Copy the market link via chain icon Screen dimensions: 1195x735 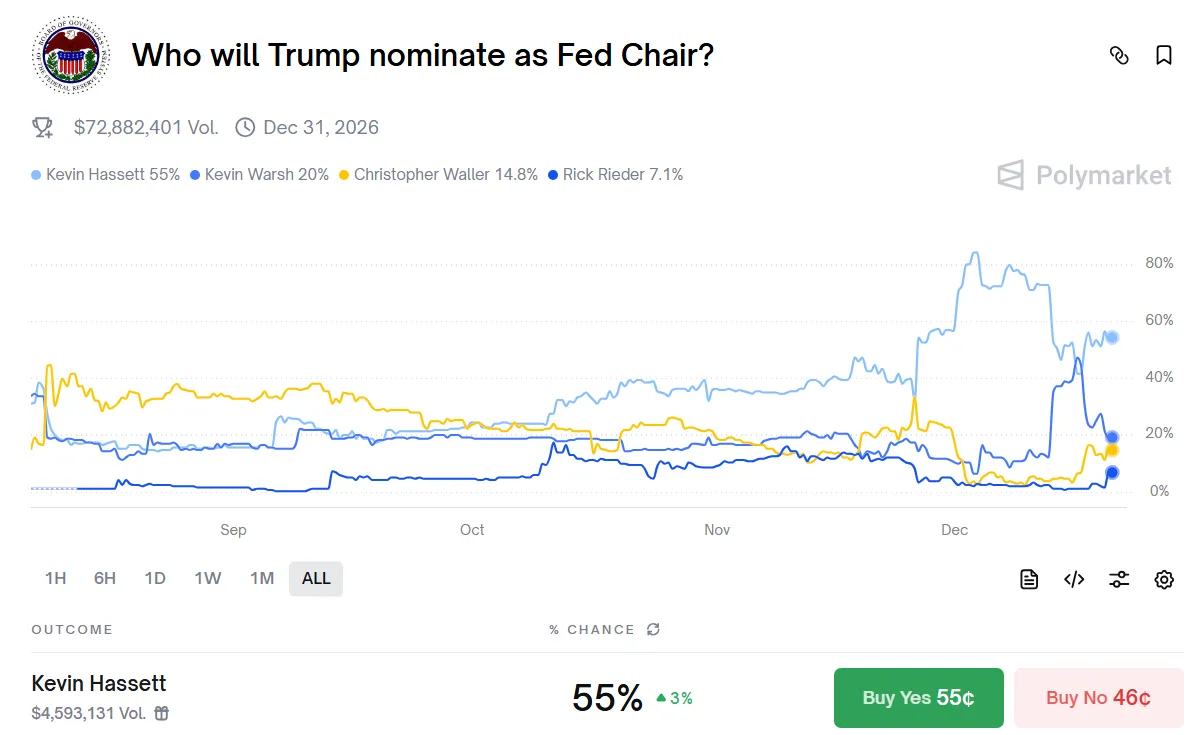click(x=1119, y=56)
